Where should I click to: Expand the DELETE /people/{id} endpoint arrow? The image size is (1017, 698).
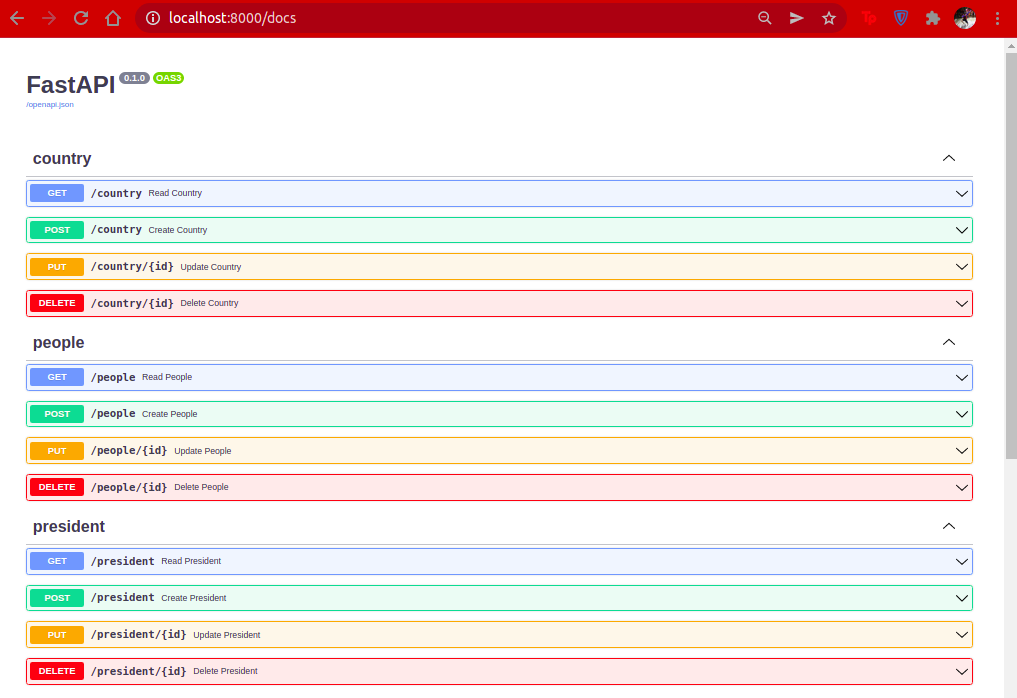coord(962,488)
